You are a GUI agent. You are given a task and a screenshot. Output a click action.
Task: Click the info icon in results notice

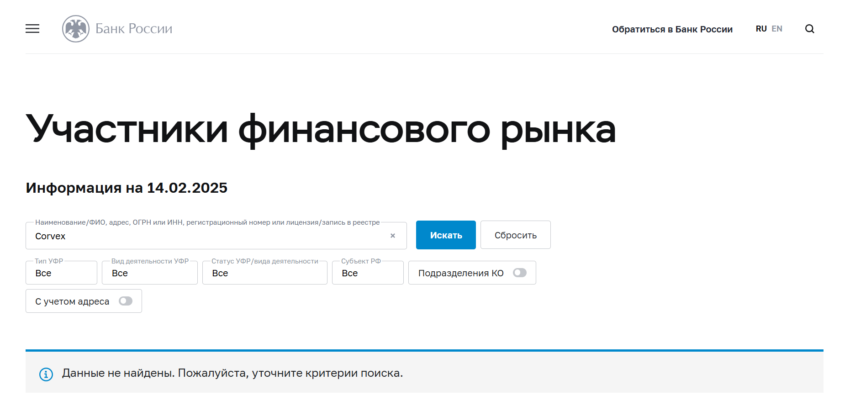pyautogui.click(x=46, y=374)
